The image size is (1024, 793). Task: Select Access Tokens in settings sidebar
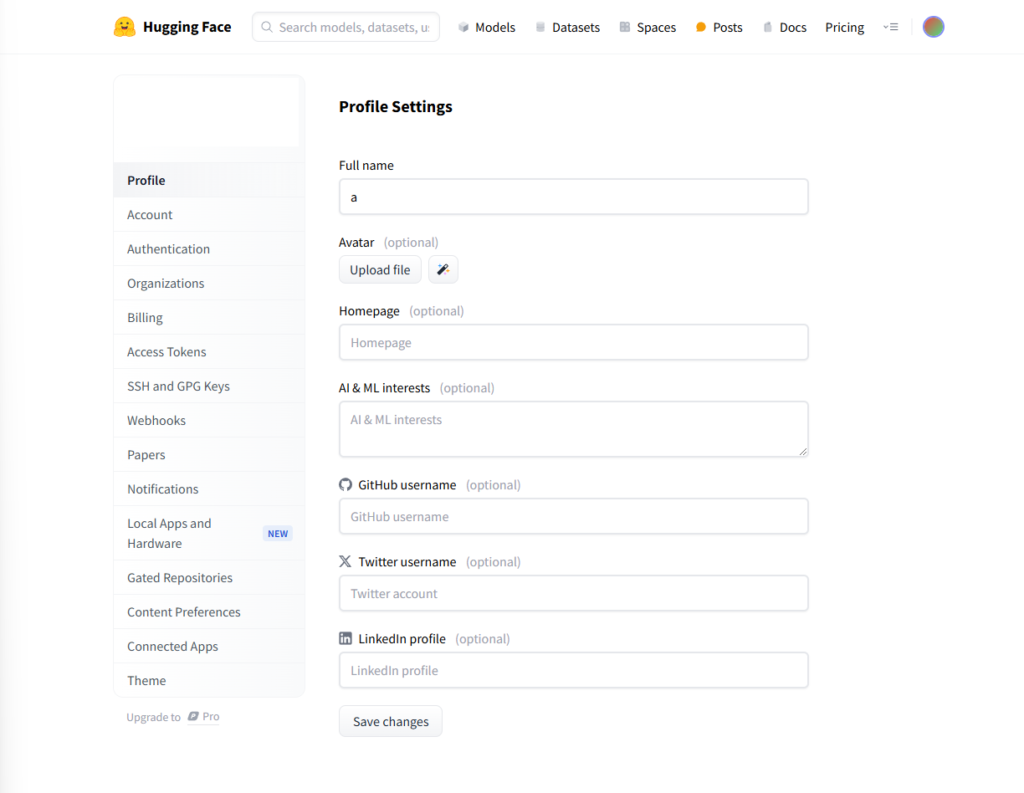pyautogui.click(x=167, y=352)
